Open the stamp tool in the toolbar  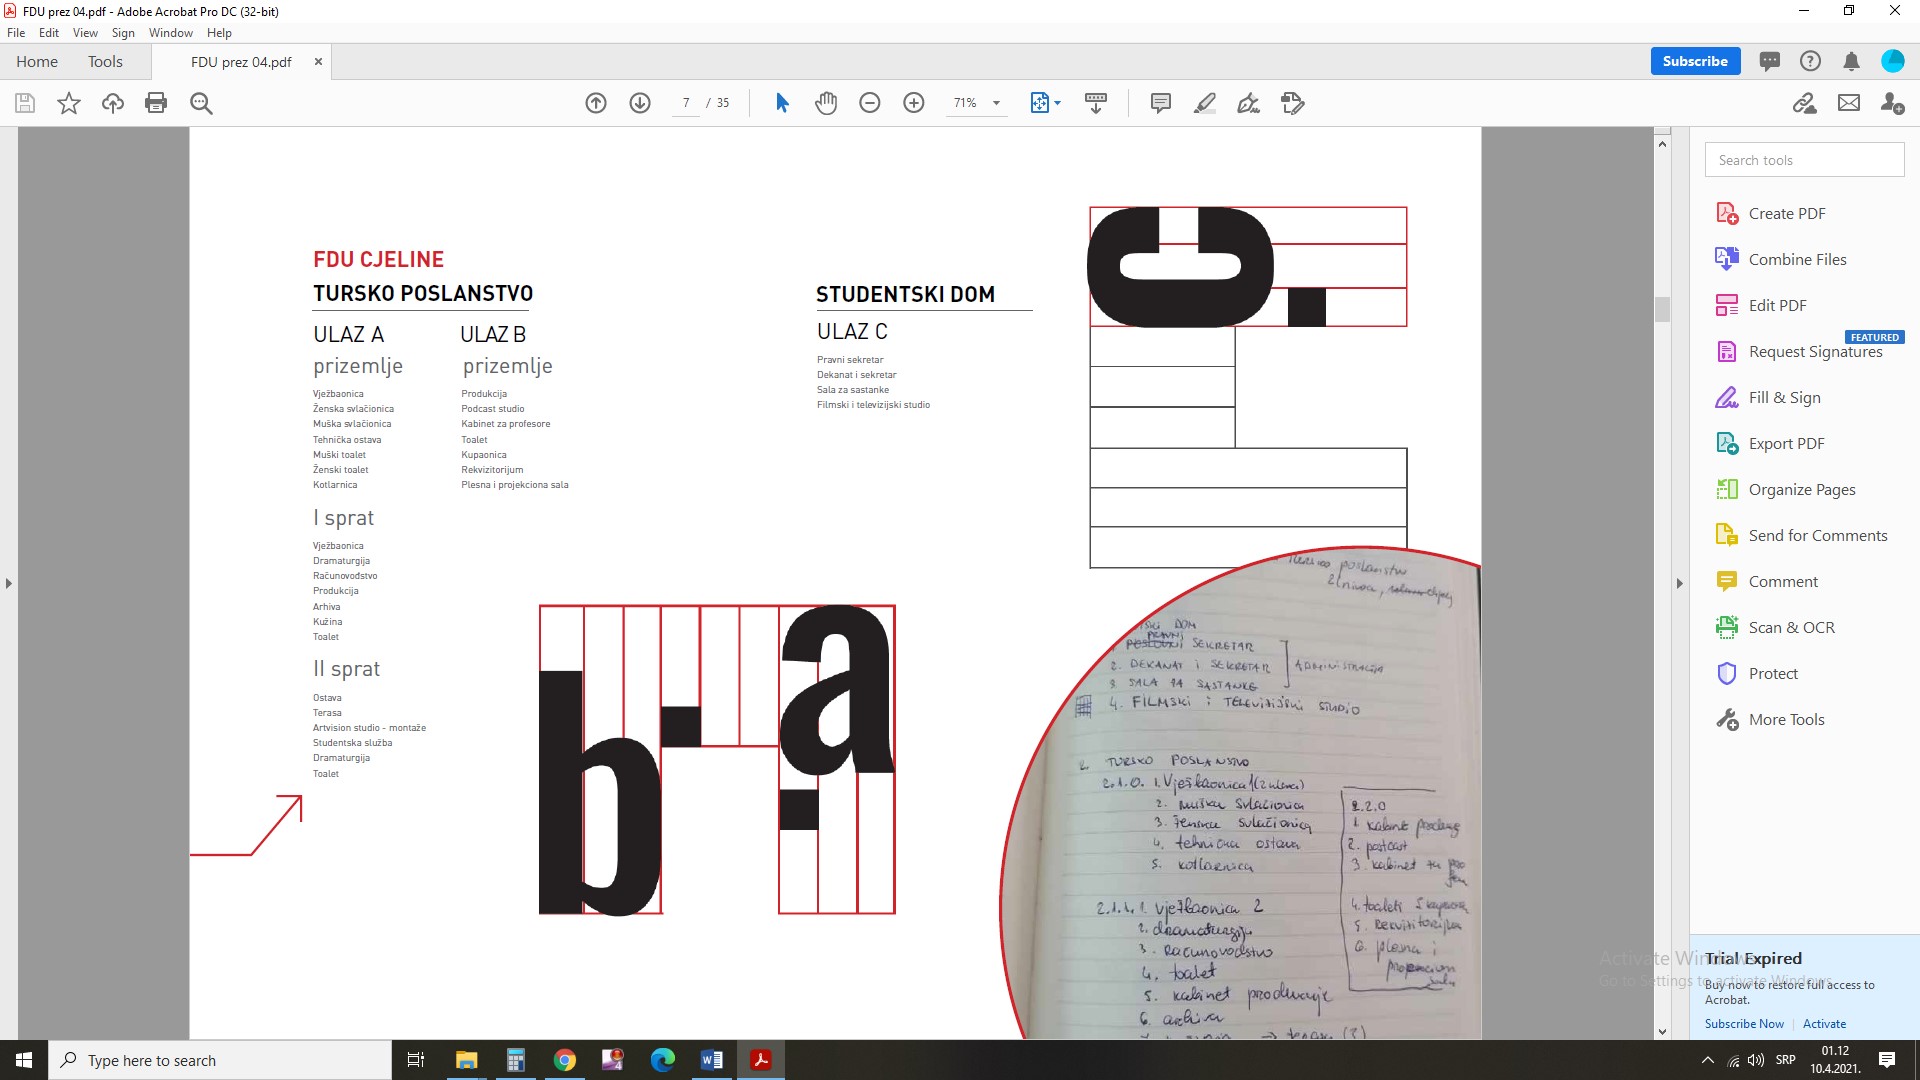click(1293, 103)
